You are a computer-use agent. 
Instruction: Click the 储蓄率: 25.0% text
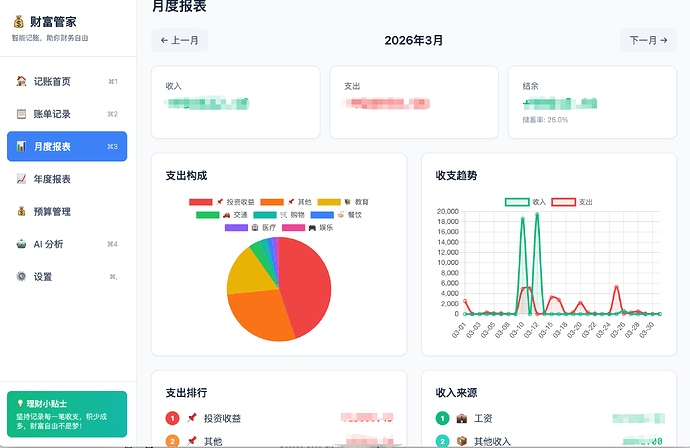[x=545, y=120]
